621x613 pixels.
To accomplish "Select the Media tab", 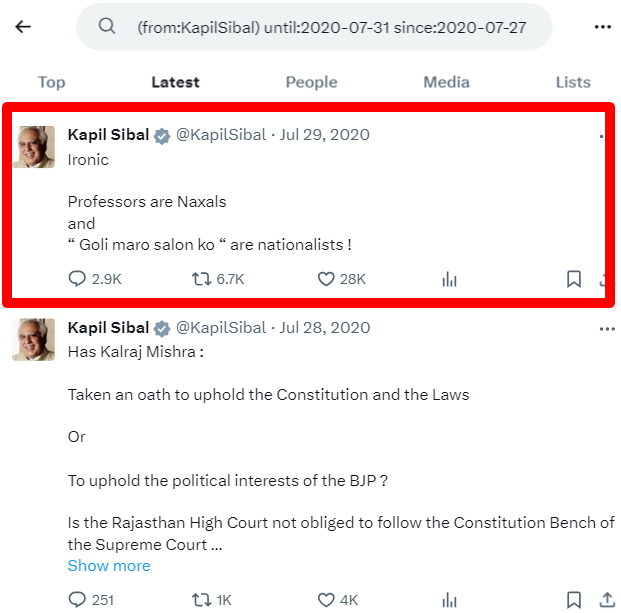I will tap(446, 82).
